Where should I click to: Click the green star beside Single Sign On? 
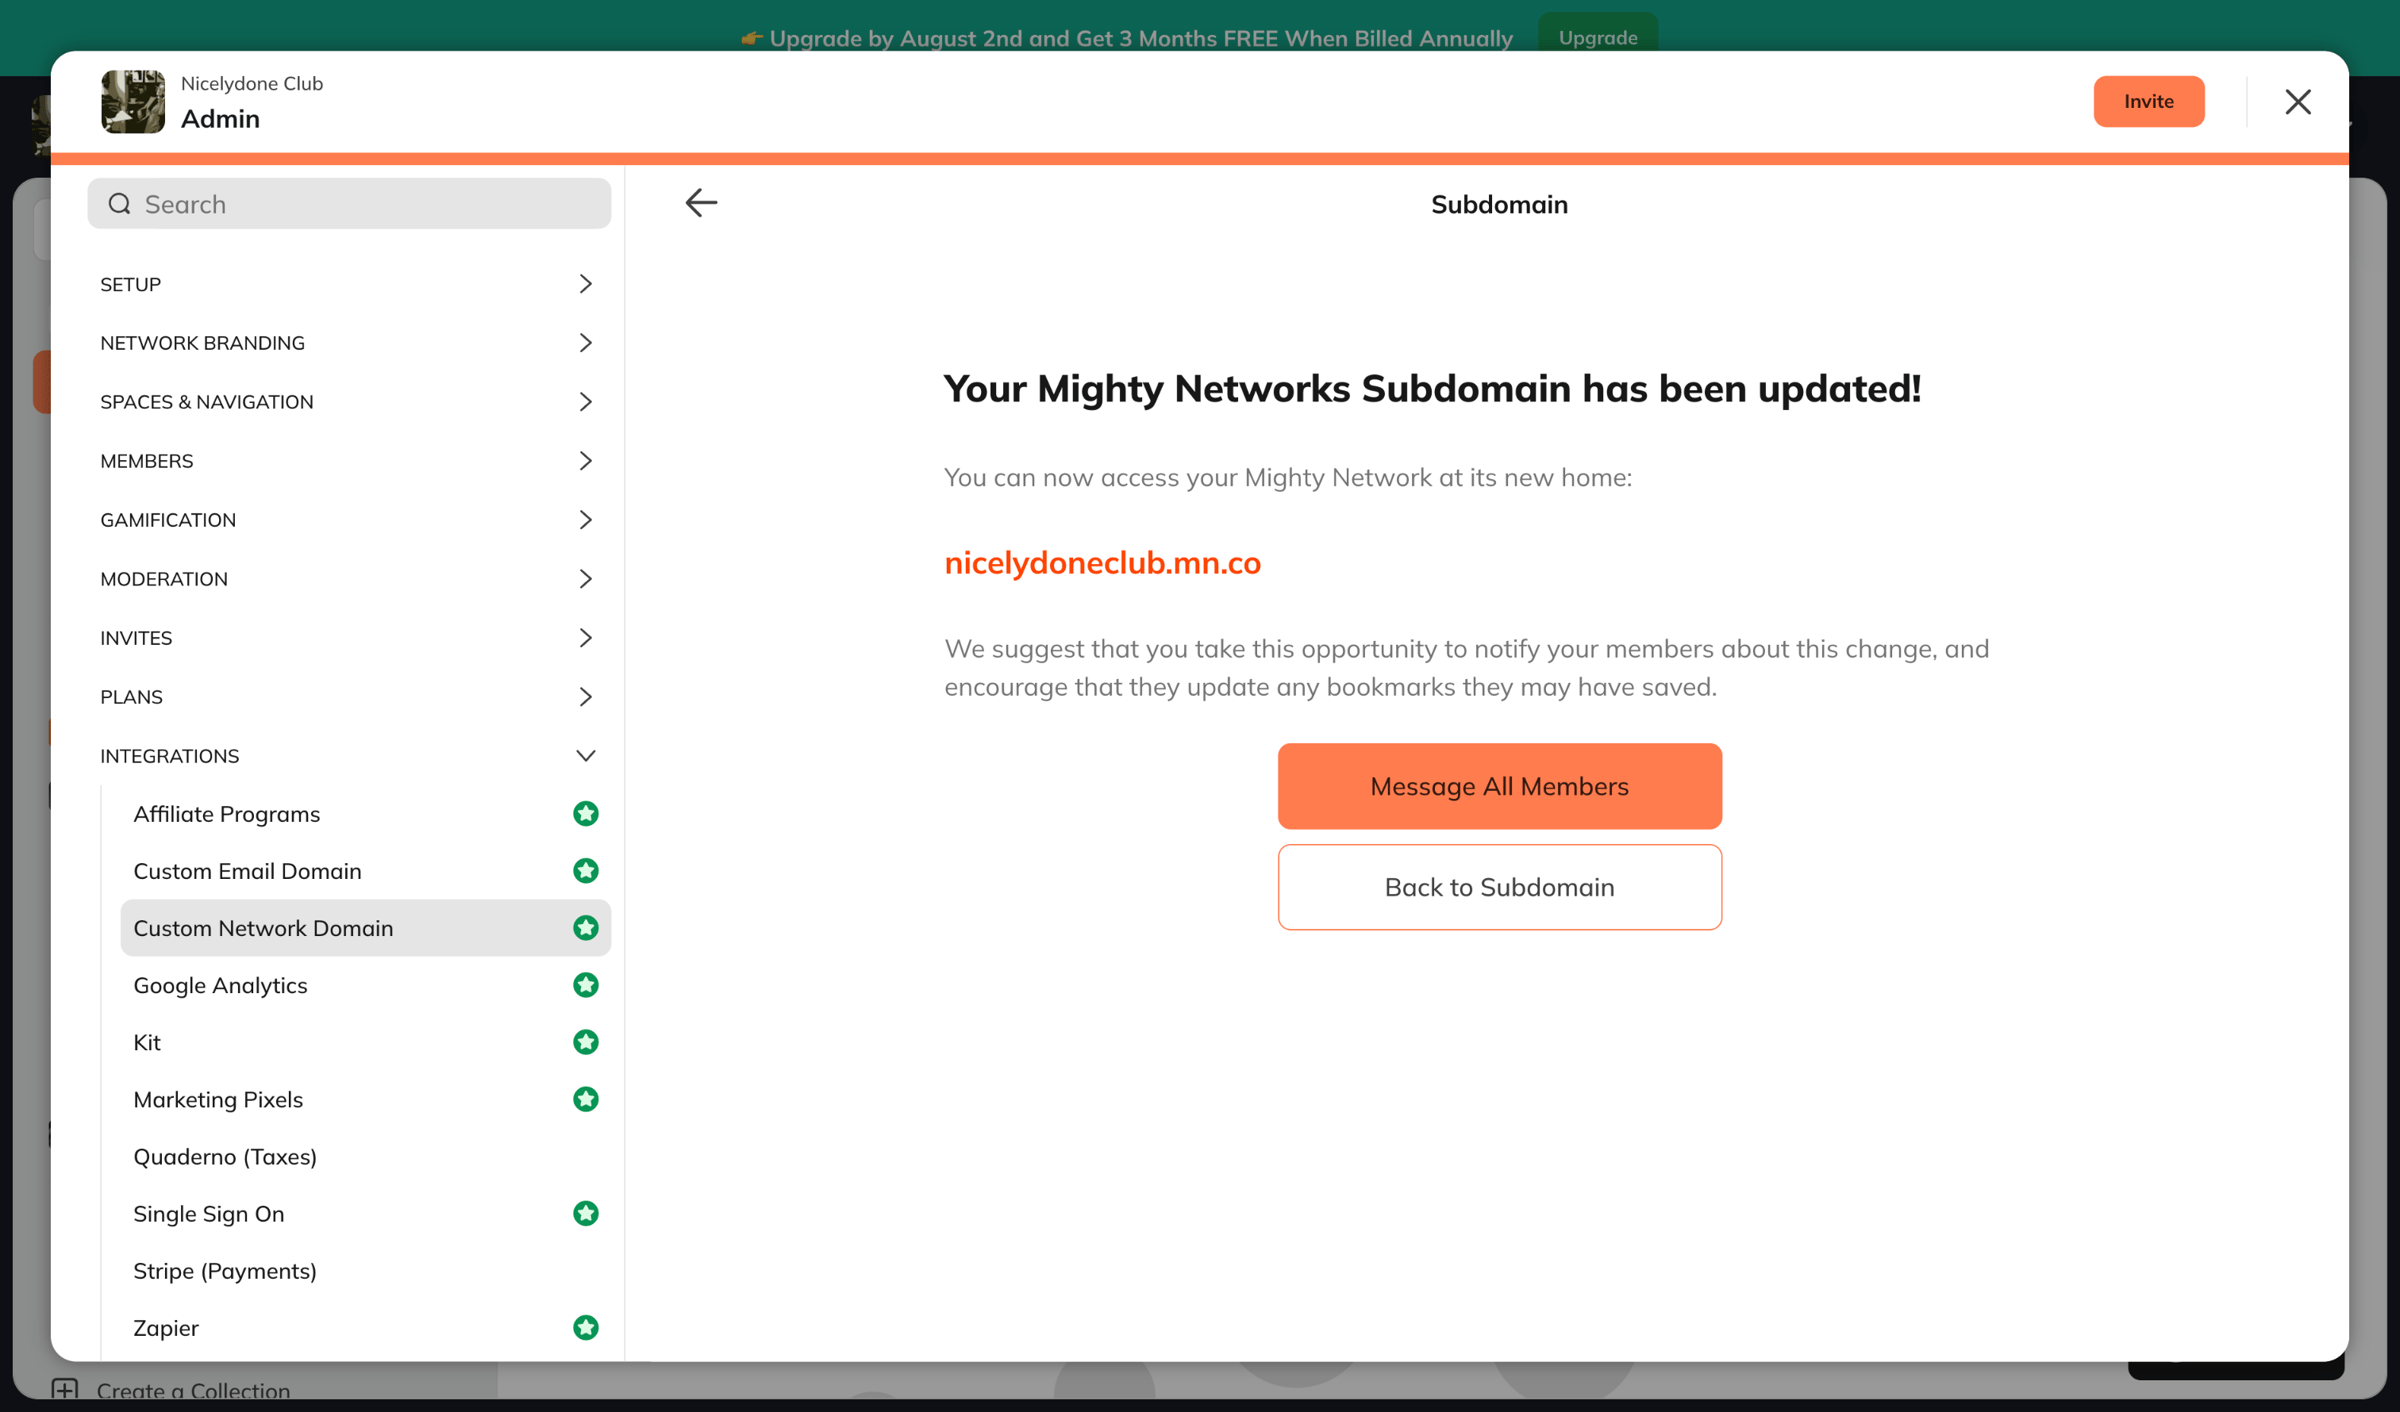click(586, 1213)
